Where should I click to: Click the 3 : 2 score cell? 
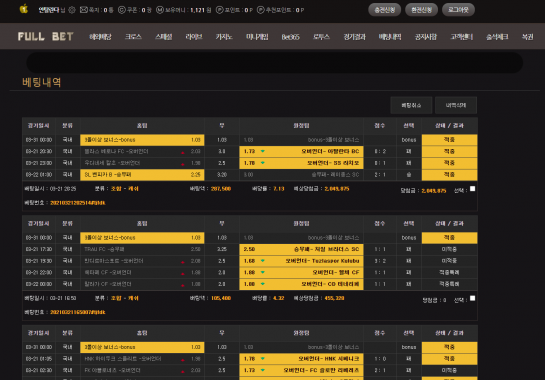380,261
